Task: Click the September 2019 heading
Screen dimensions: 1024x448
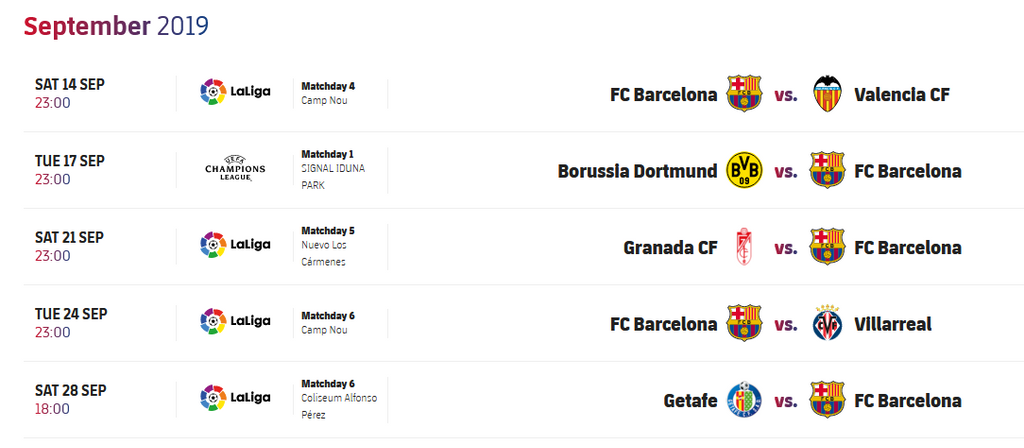Action: click(116, 25)
